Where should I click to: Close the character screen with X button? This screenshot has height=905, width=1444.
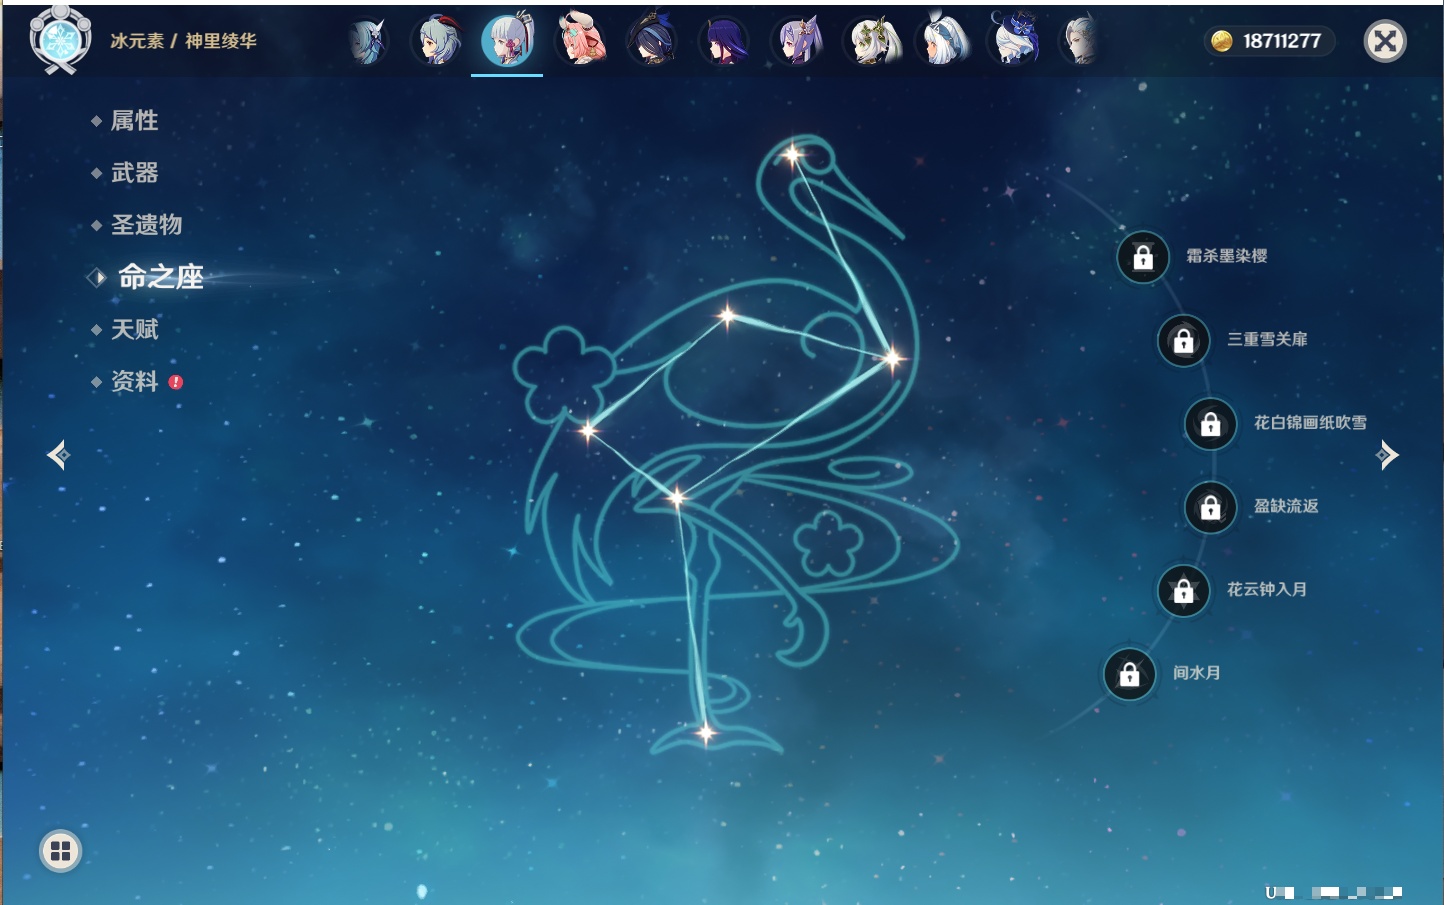pos(1385,41)
